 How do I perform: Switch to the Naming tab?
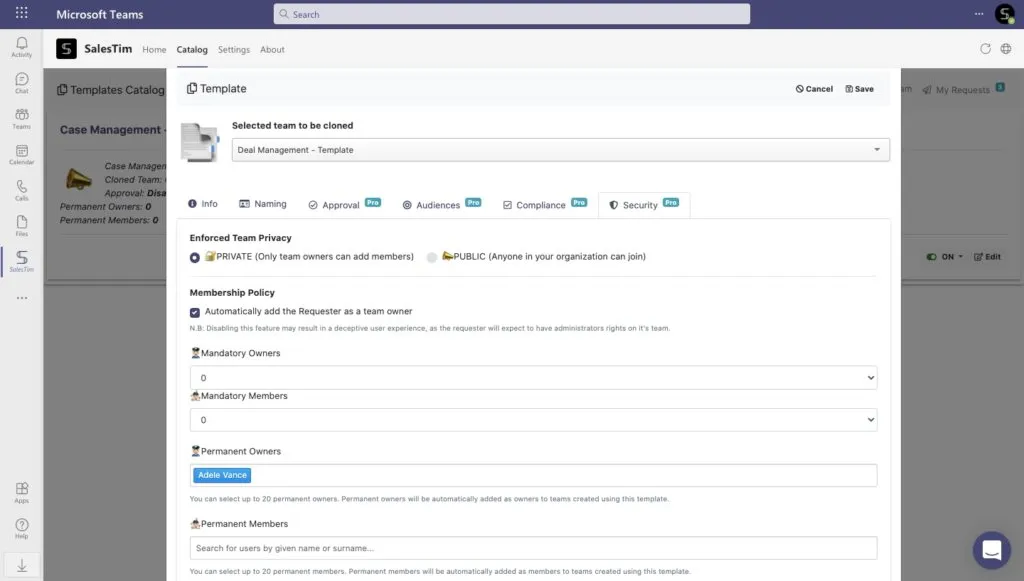tap(263, 204)
